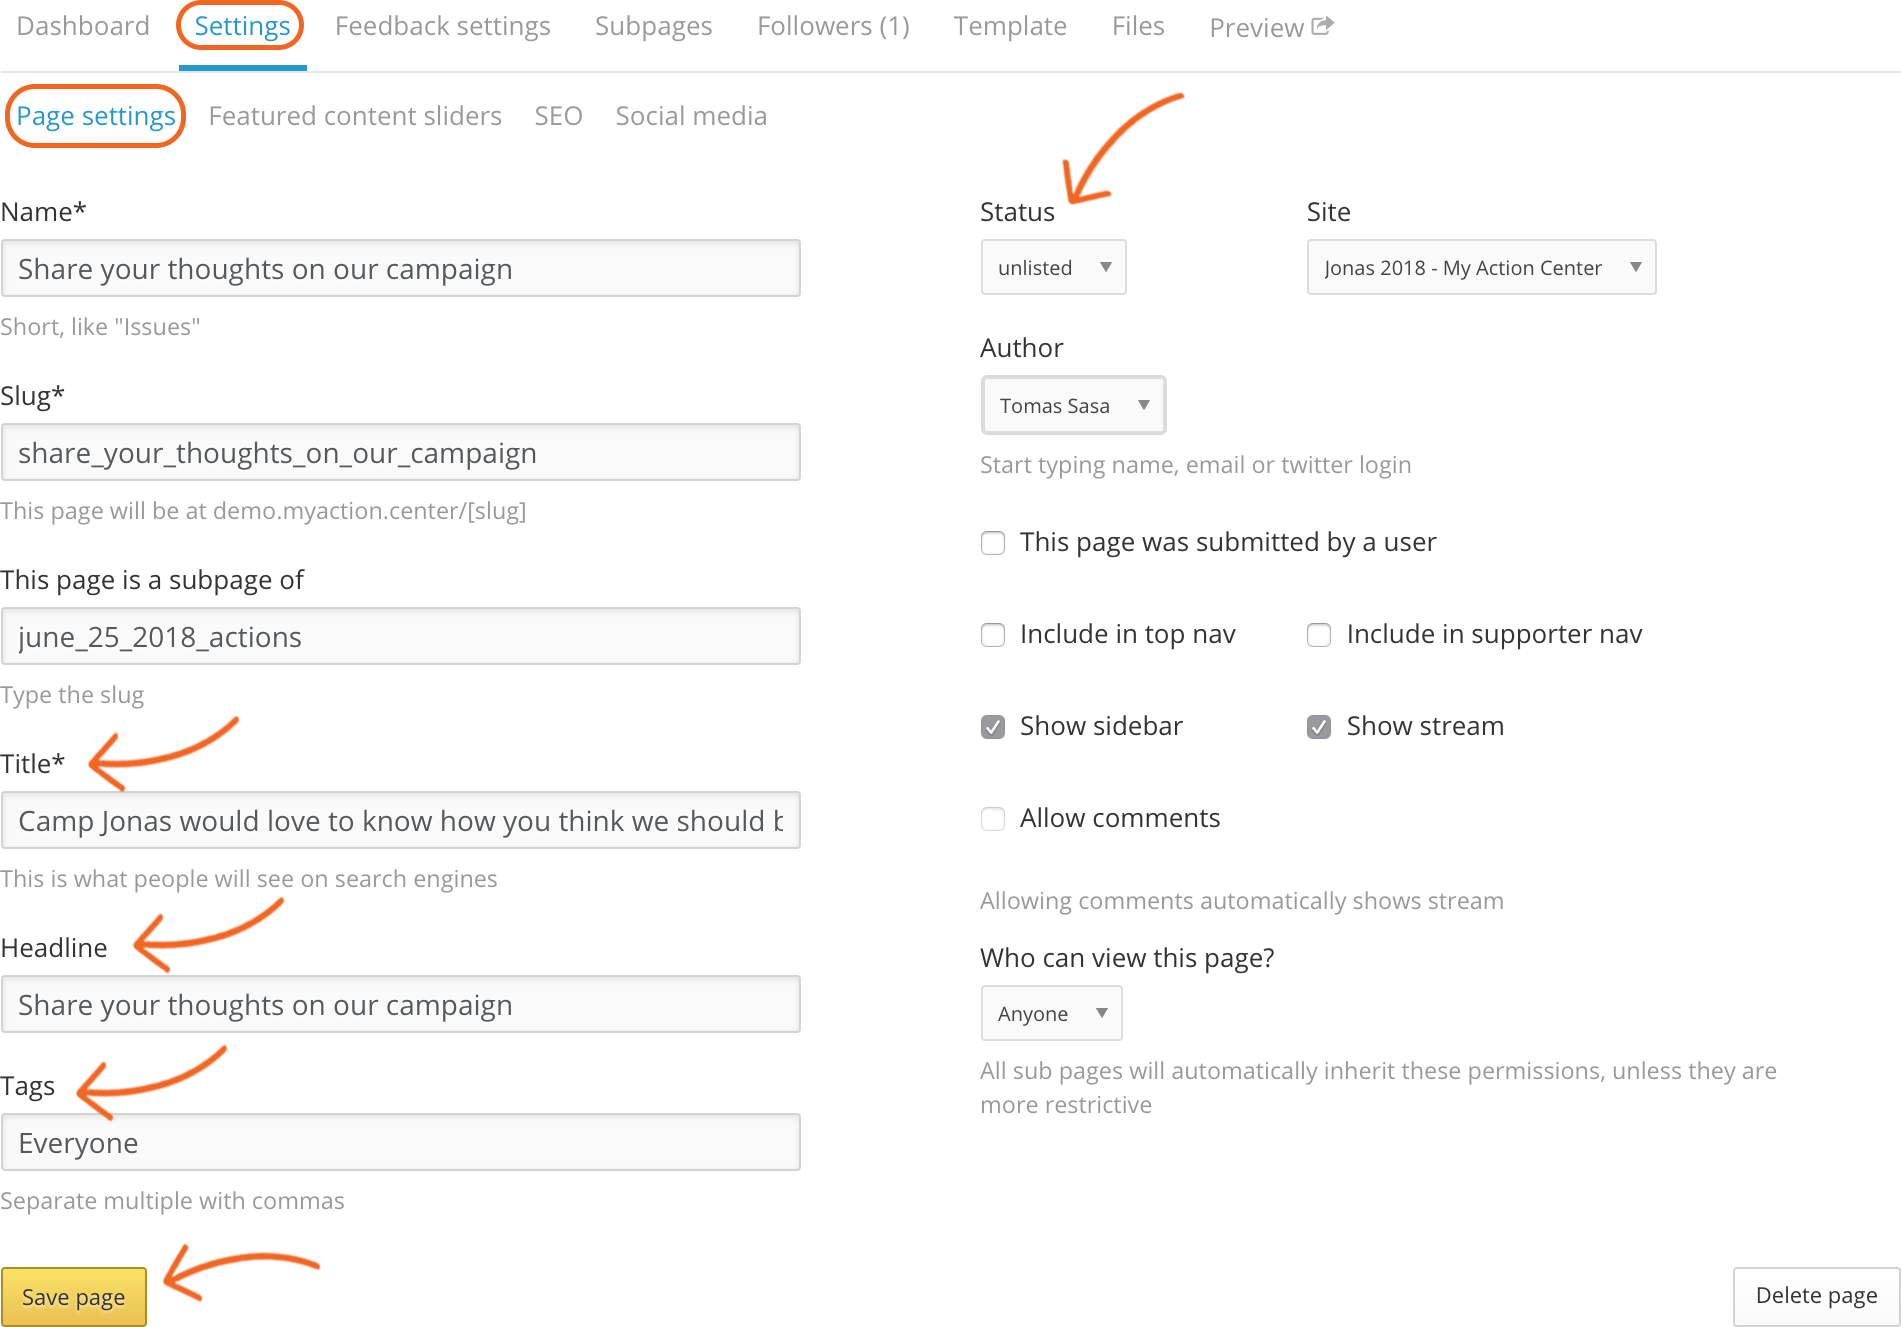Switch to the Feedback settings tab
This screenshot has height=1327, width=1901.
pyautogui.click(x=442, y=26)
